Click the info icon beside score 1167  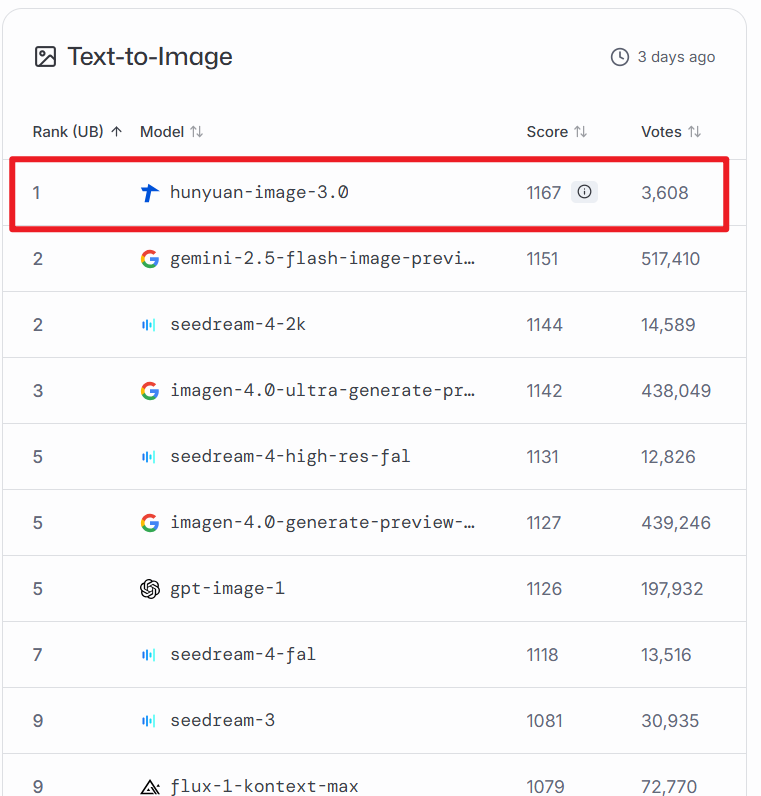tap(585, 192)
